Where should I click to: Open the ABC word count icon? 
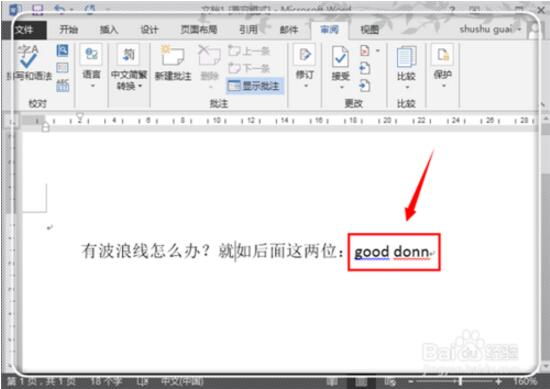pos(62,85)
